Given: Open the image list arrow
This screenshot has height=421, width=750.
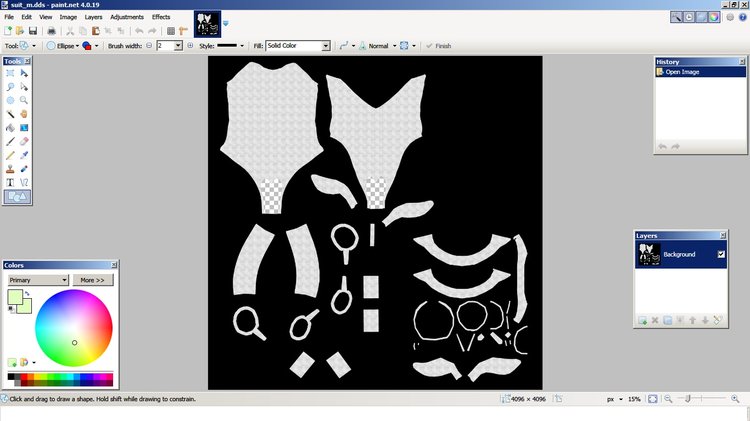Looking at the screenshot, I should tap(226, 23).
